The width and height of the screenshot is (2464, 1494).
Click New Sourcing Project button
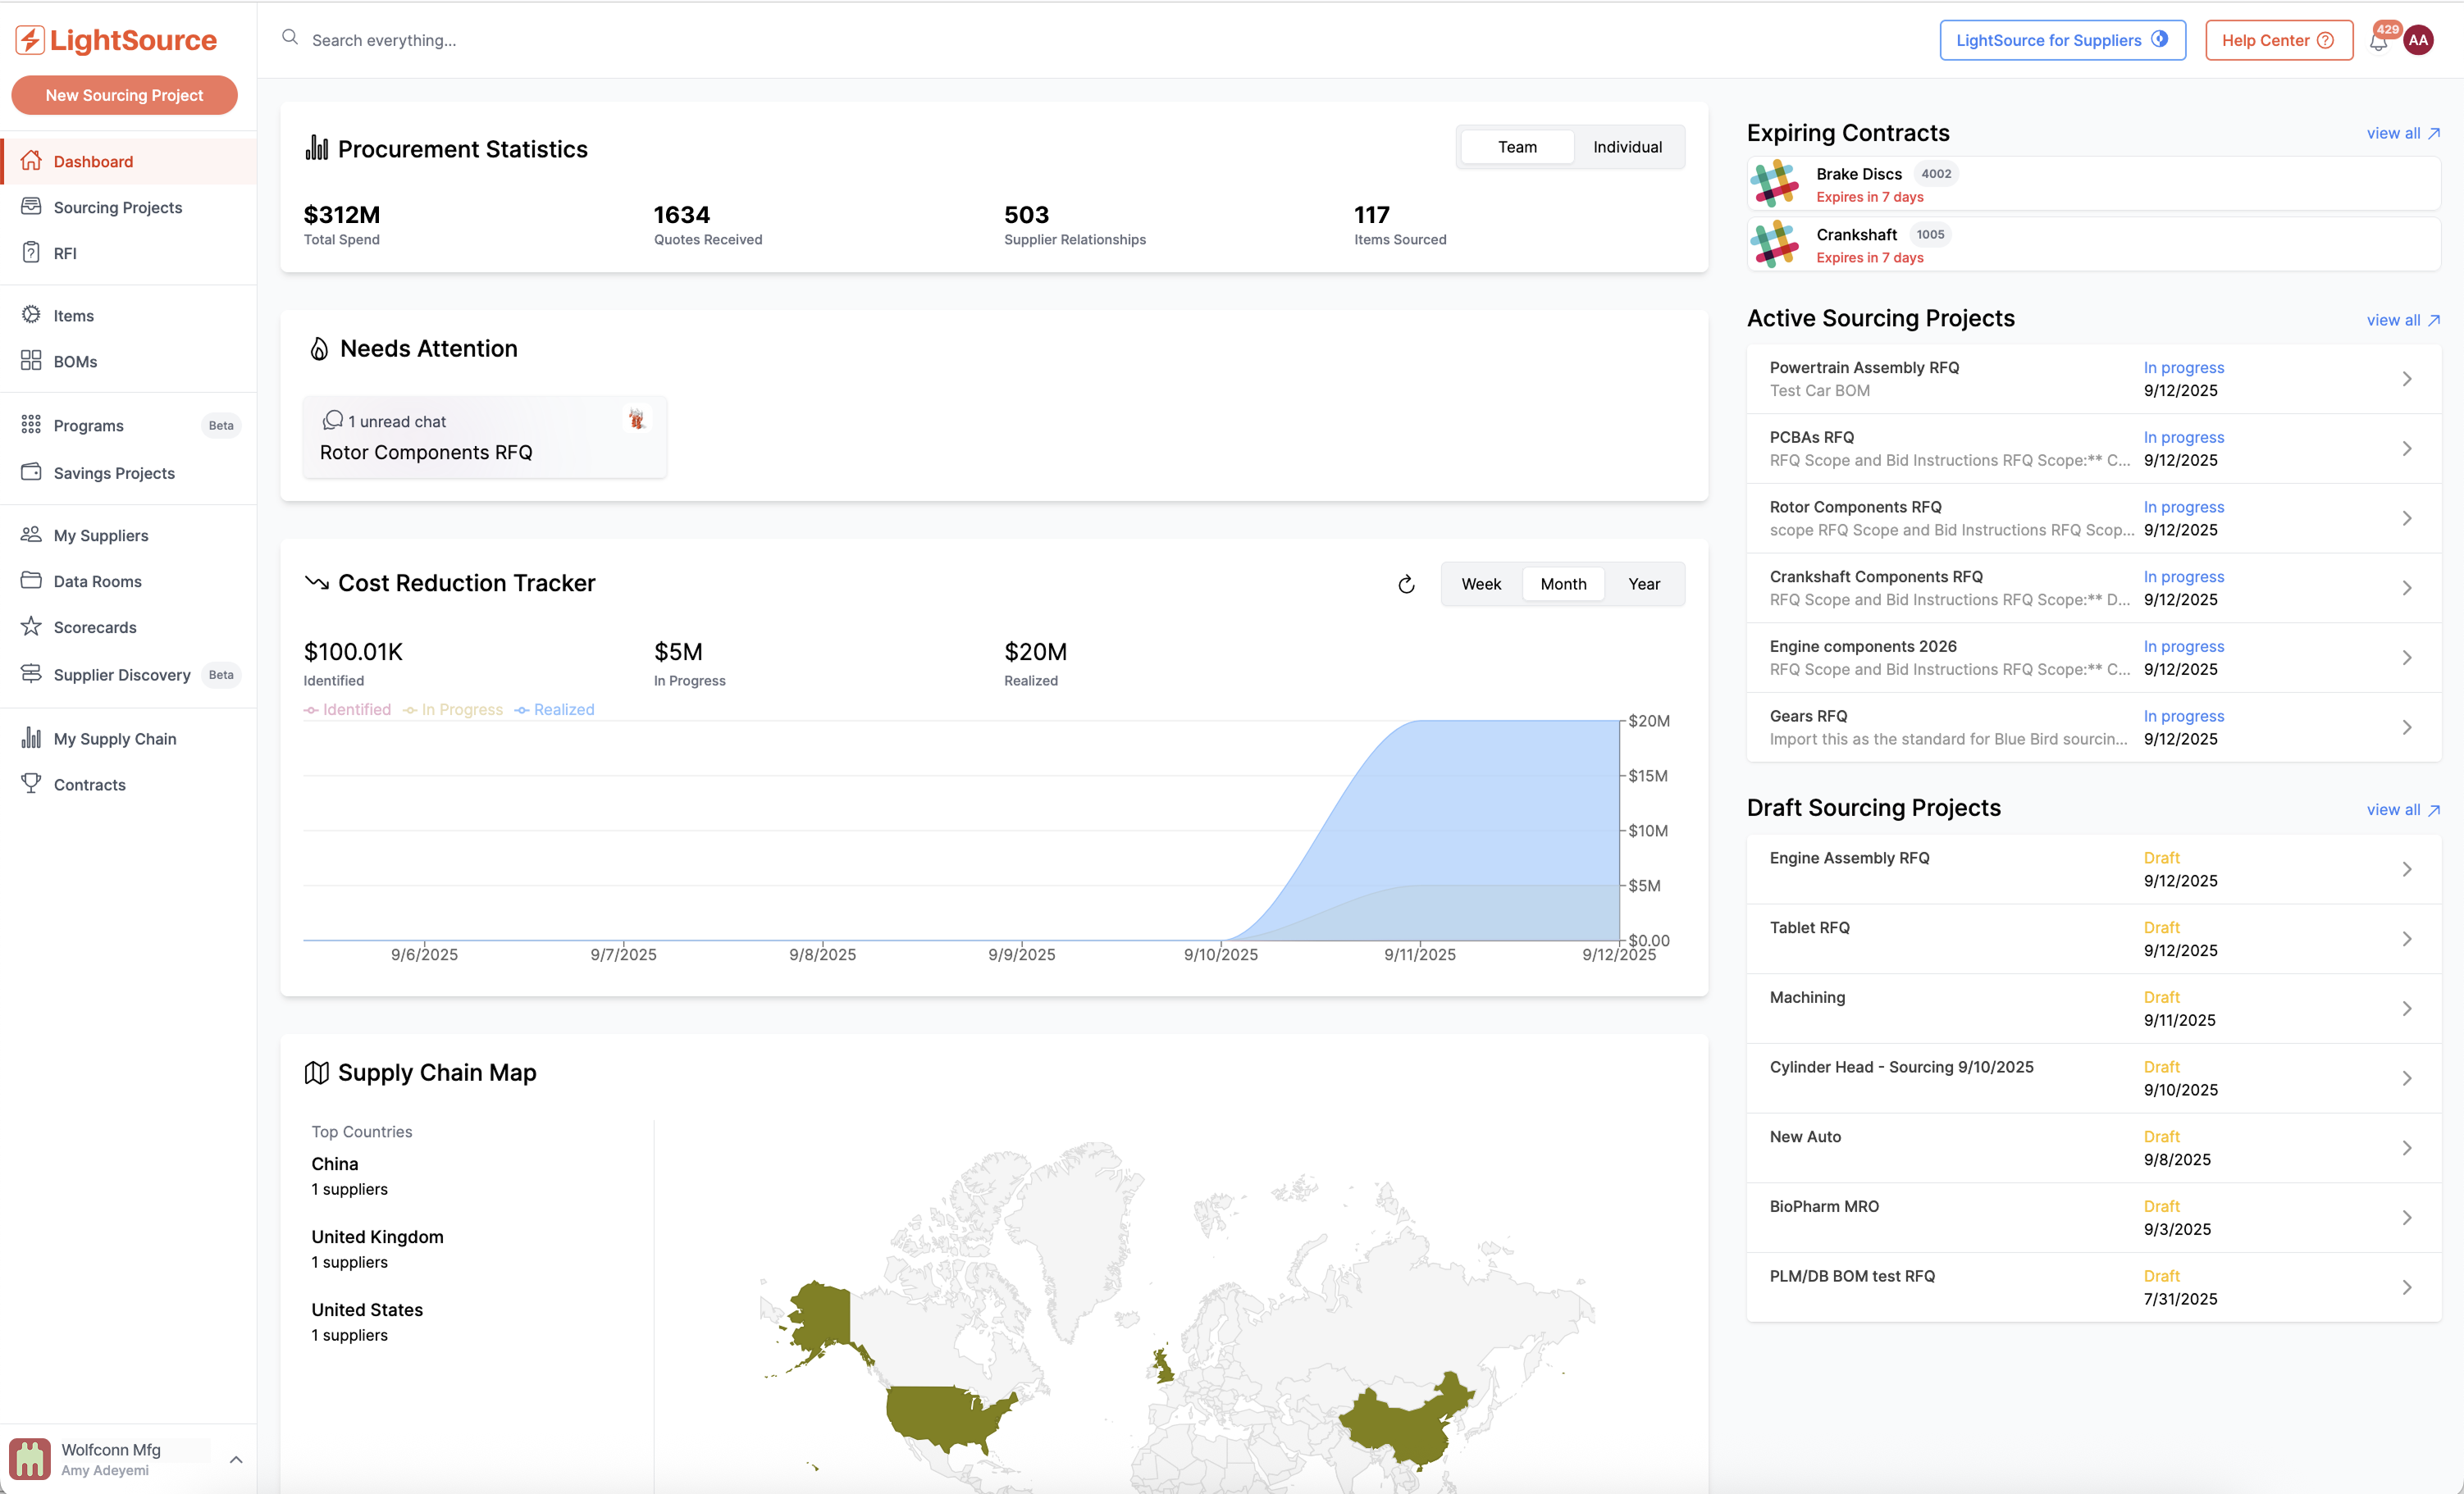(x=124, y=95)
